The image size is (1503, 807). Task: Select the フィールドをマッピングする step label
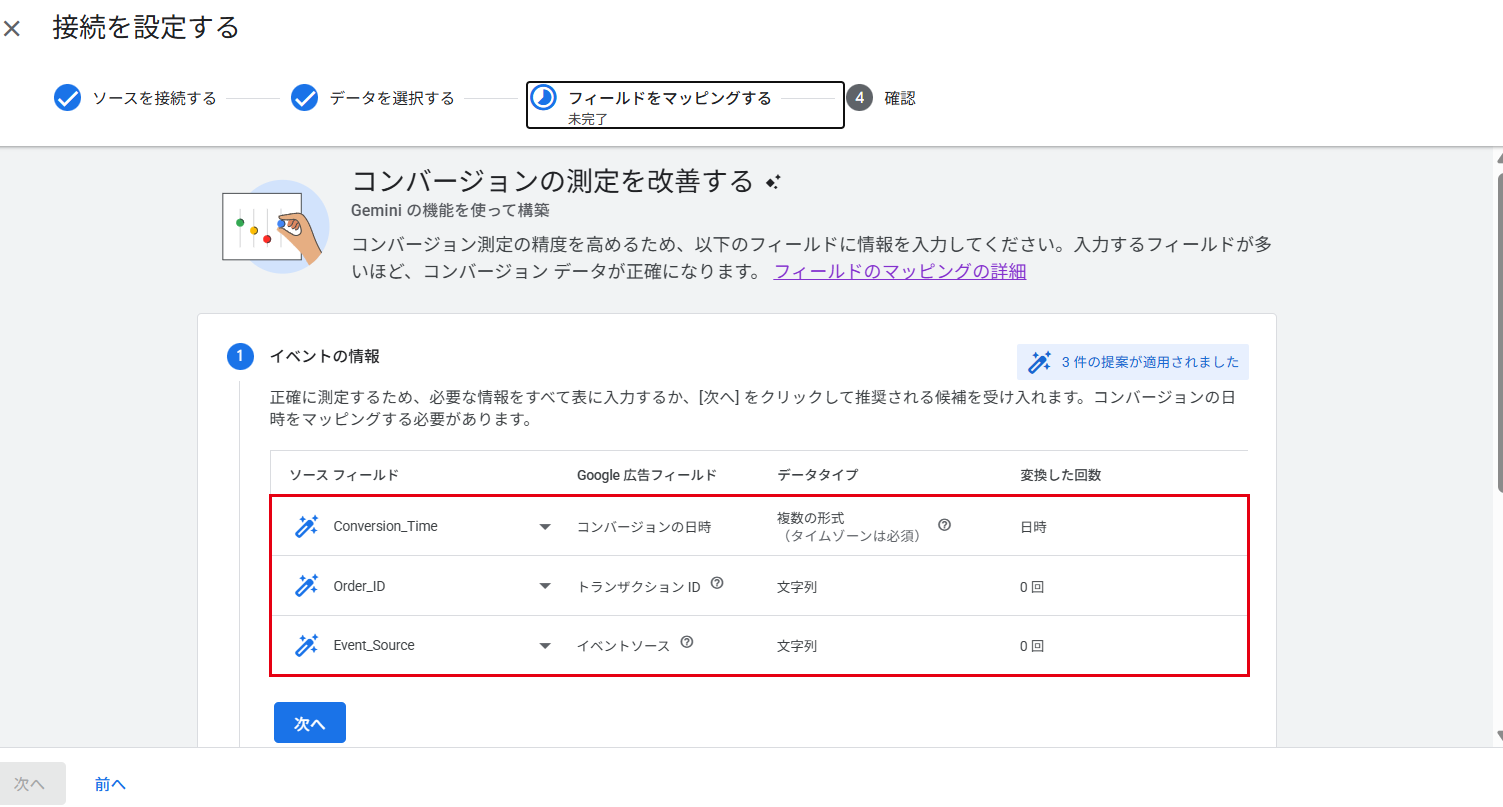[670, 98]
